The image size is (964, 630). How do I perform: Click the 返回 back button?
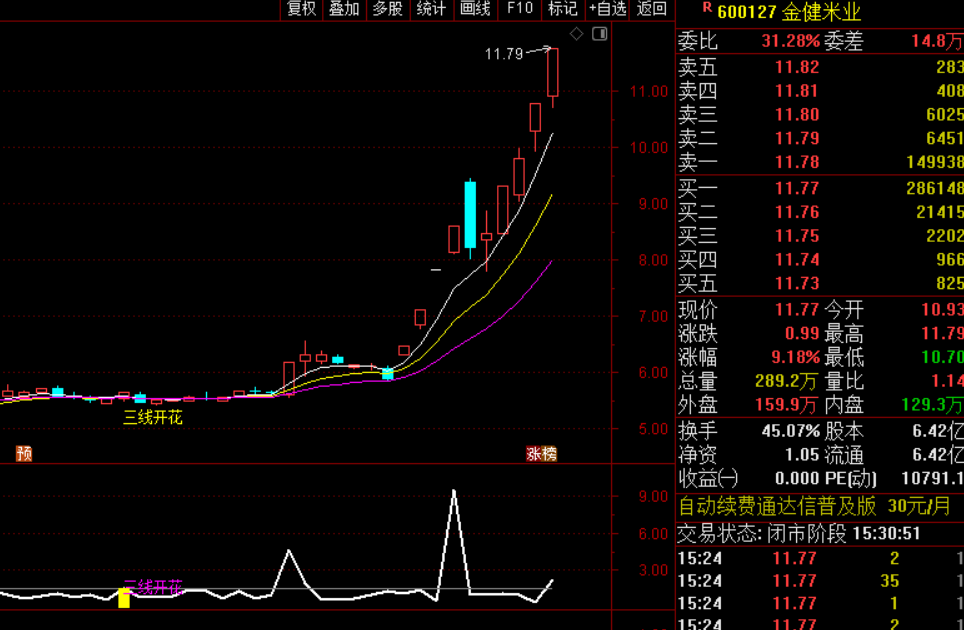pos(652,9)
